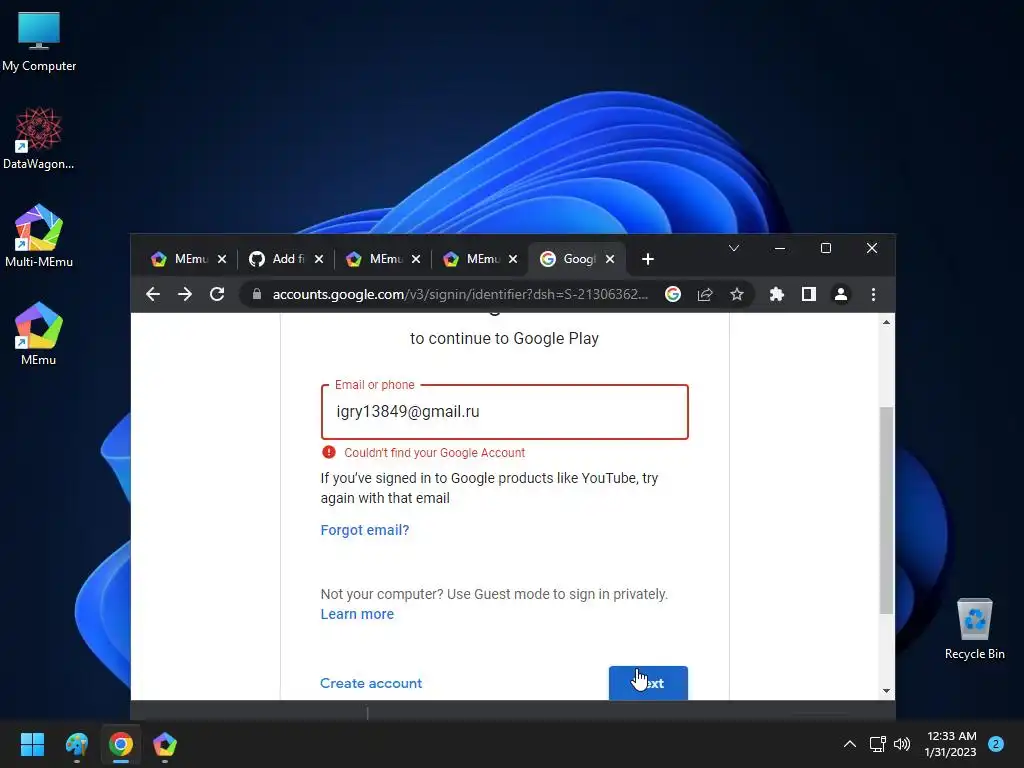The width and height of the screenshot is (1024, 768).
Task: Go back in Chrome browser
Action: pos(153,295)
